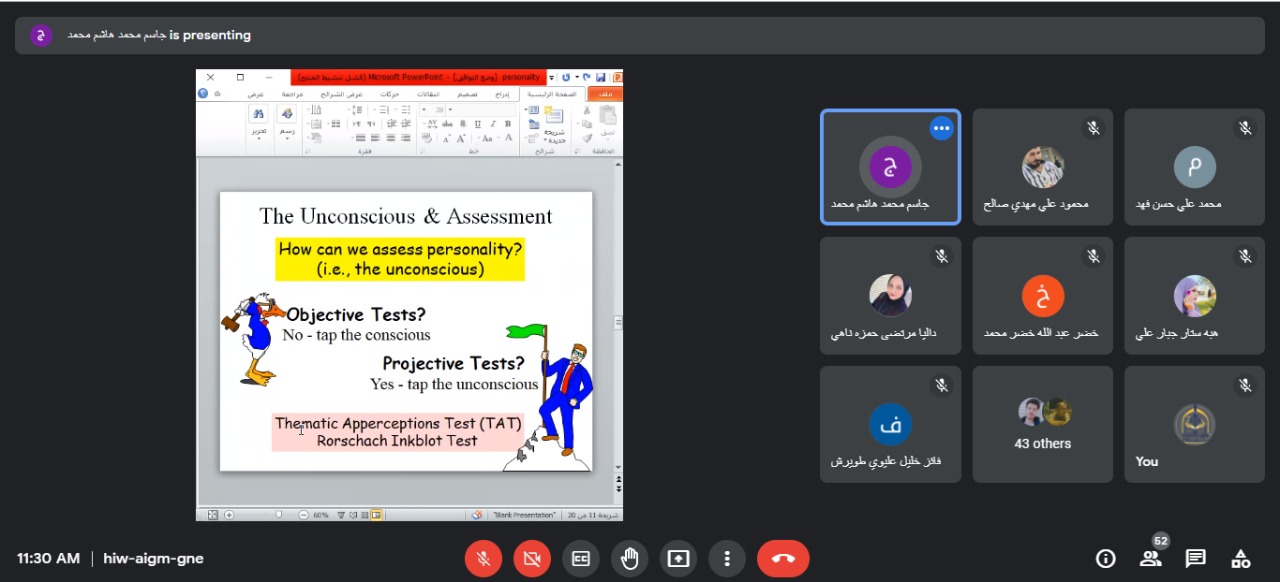
Task: Show the people list with 52 badge
Action: tap(1150, 558)
